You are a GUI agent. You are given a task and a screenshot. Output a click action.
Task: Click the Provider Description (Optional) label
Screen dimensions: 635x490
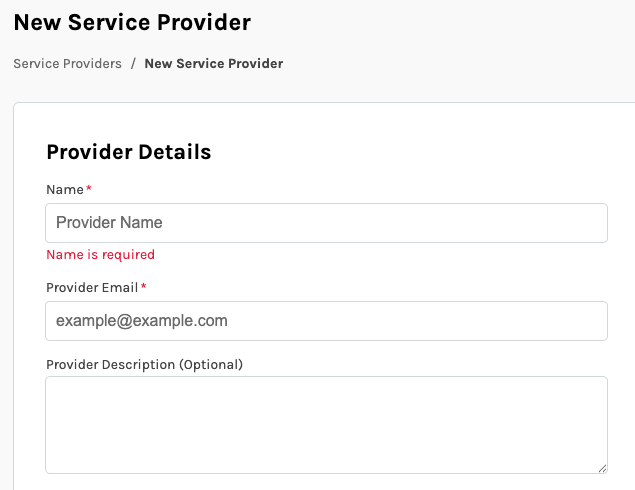click(x=144, y=364)
